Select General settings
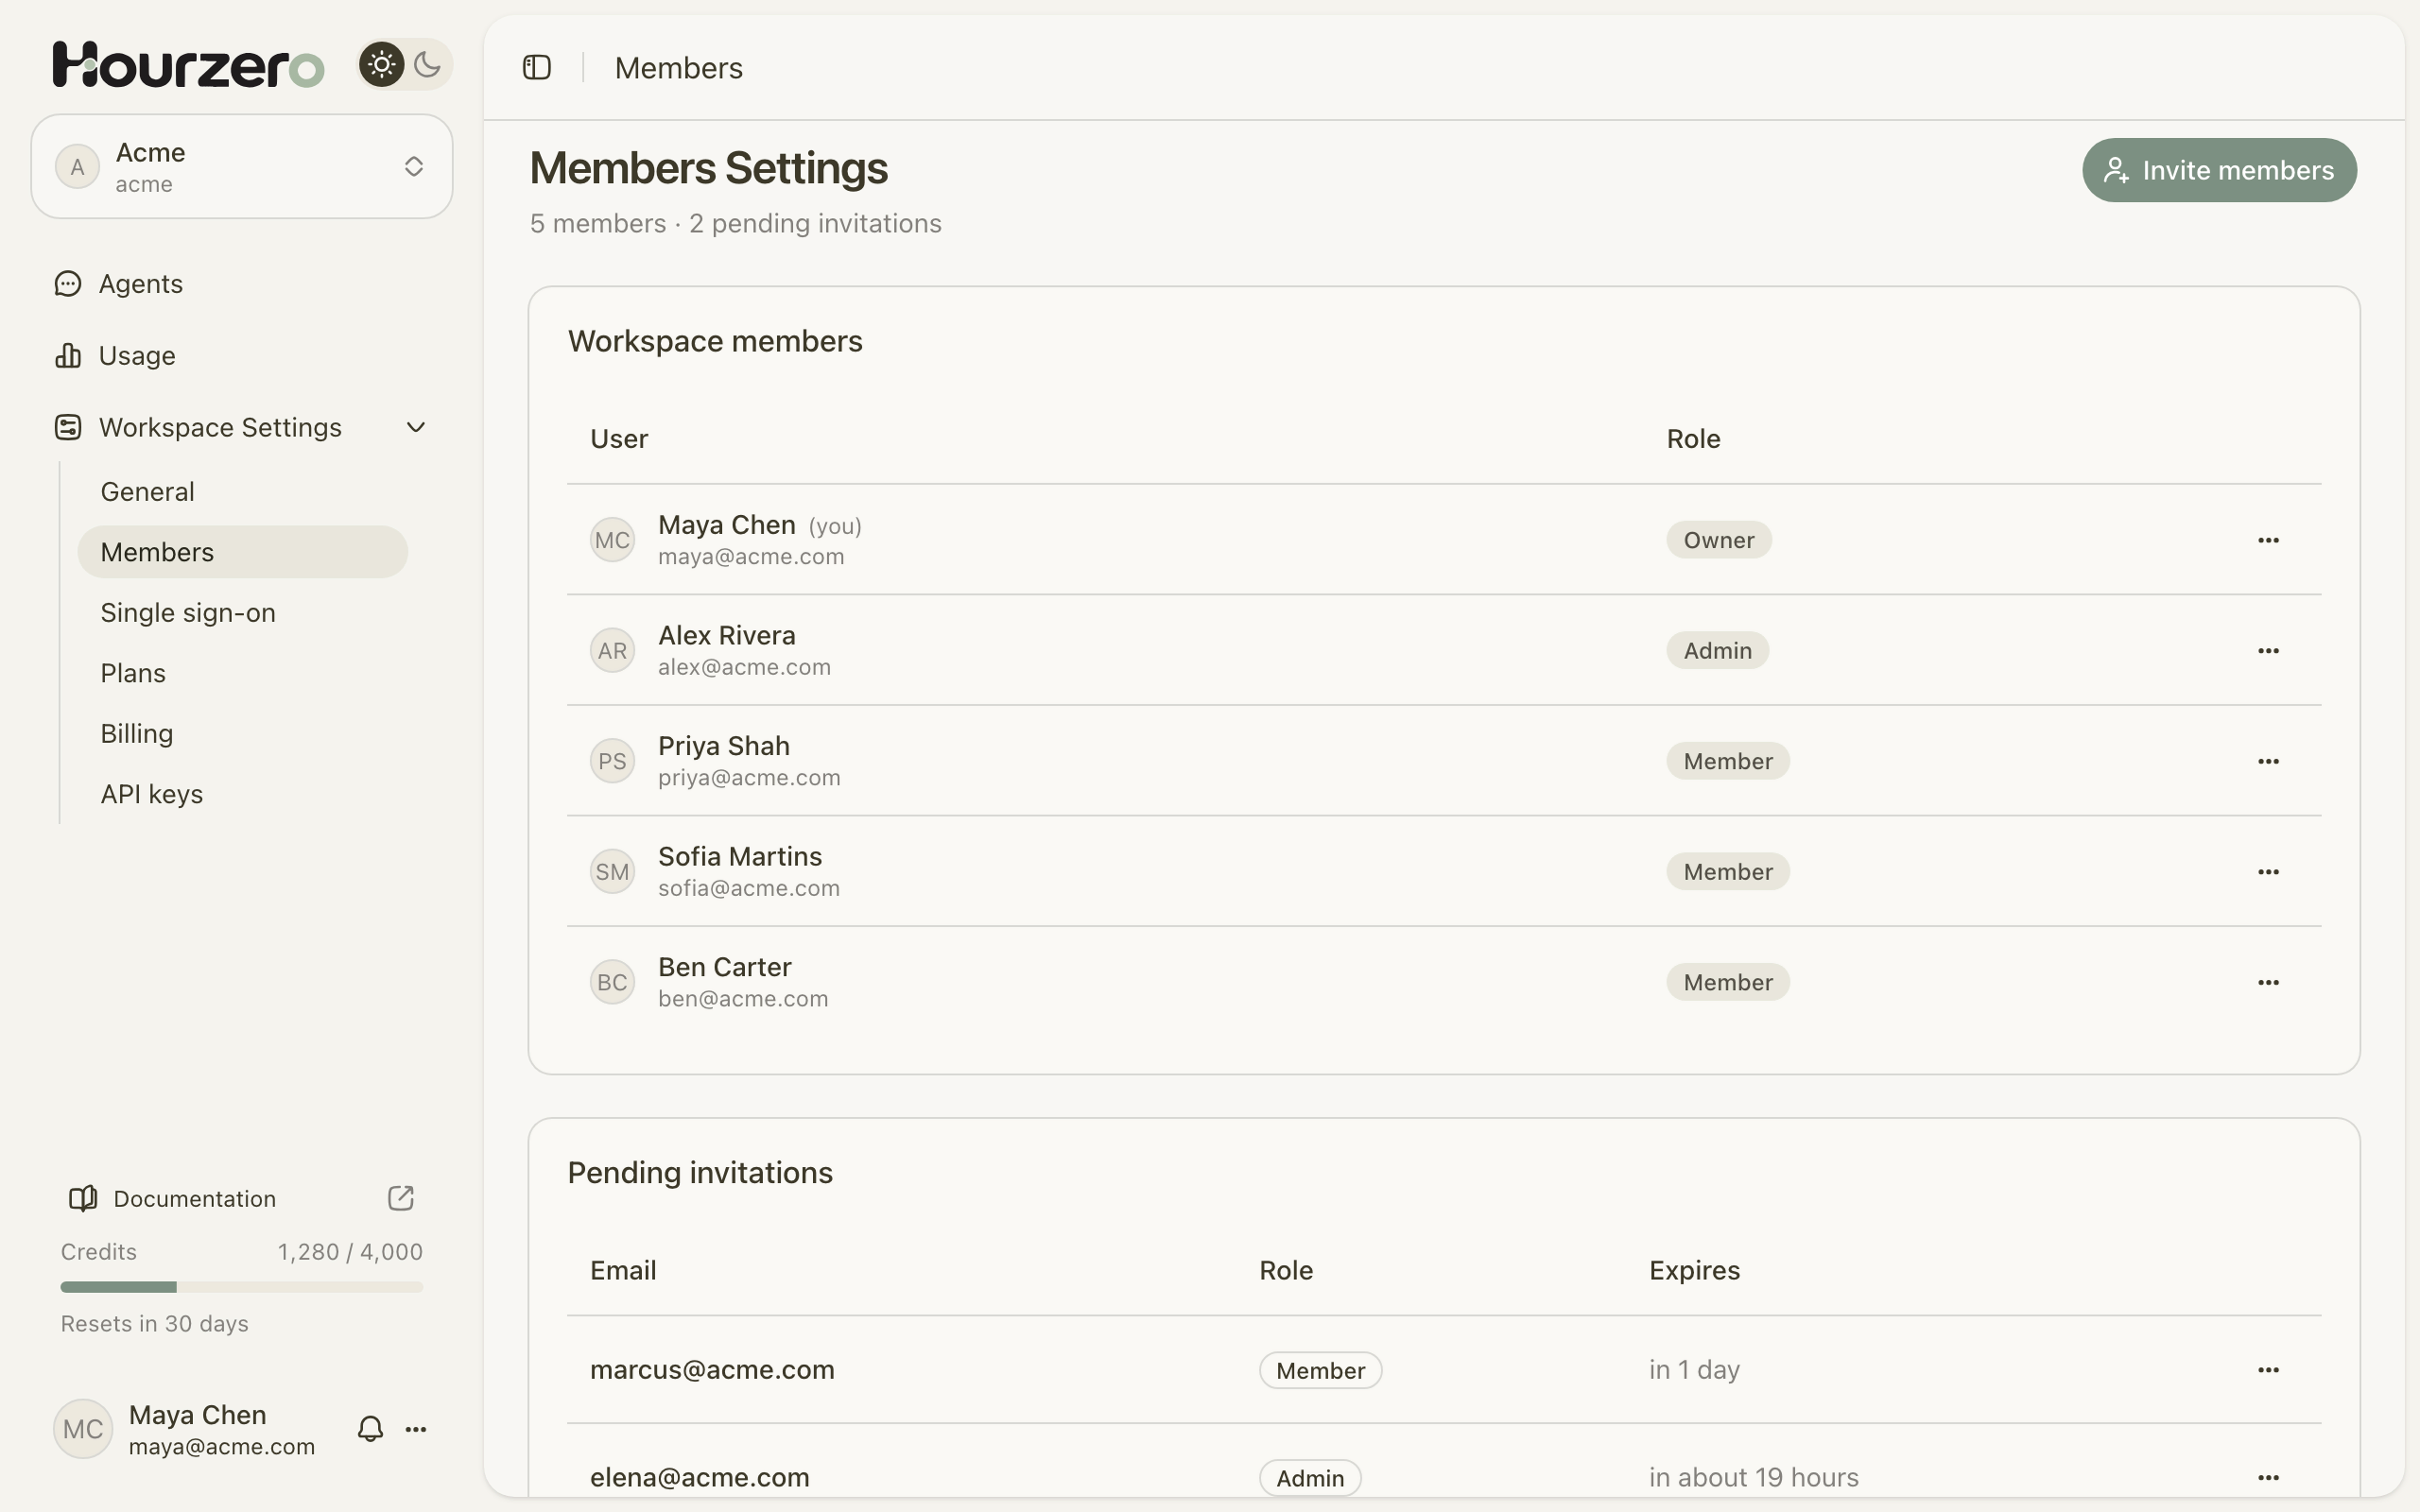This screenshot has height=1512, width=2420. click(243, 492)
